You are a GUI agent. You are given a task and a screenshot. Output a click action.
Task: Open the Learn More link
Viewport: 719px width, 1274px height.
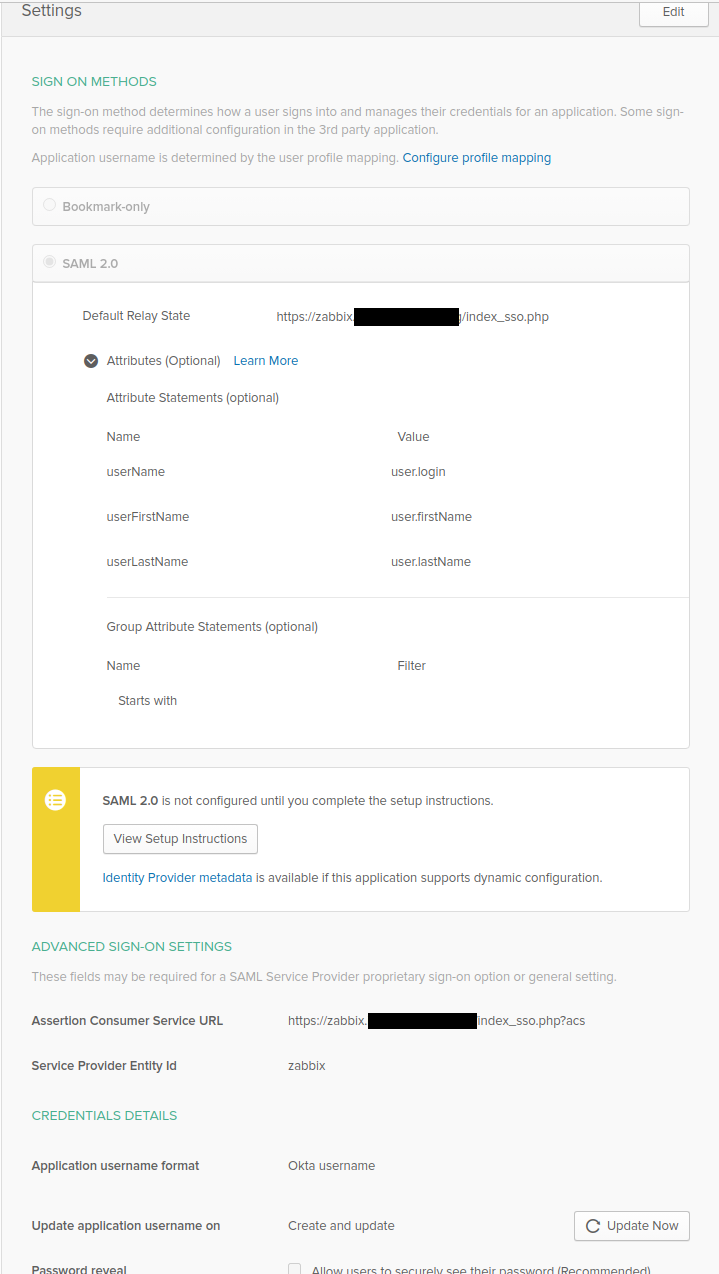[265, 361]
